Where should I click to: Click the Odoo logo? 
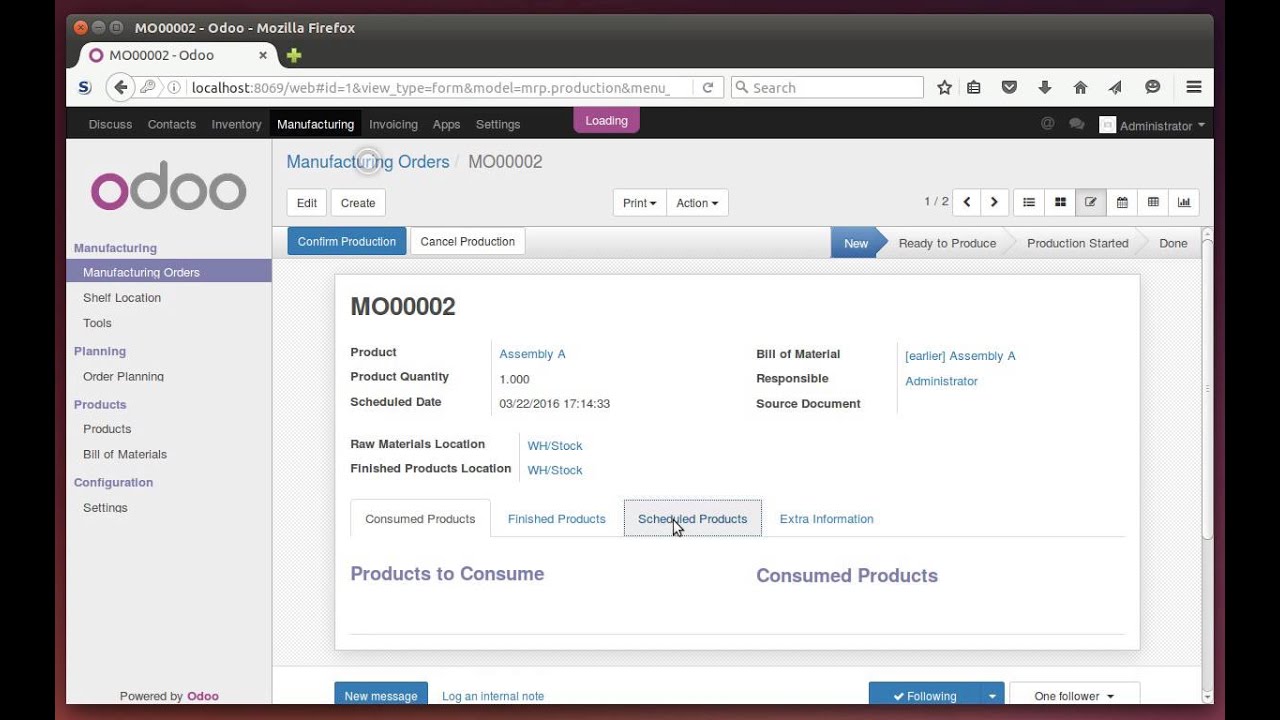pos(168,186)
